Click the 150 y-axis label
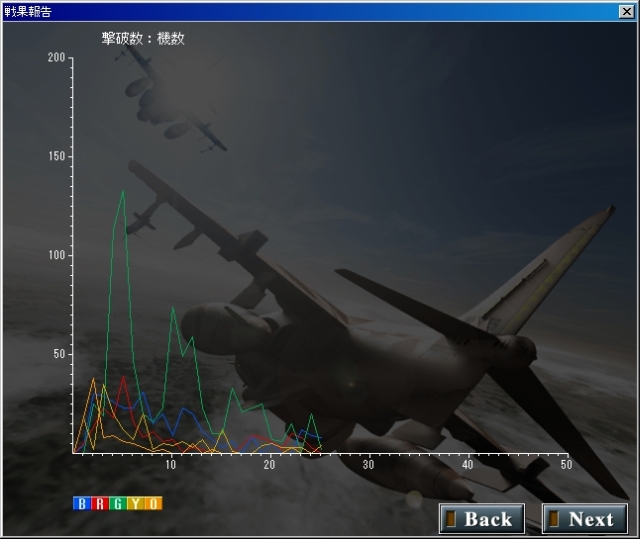This screenshot has width=640, height=539. (x=56, y=156)
